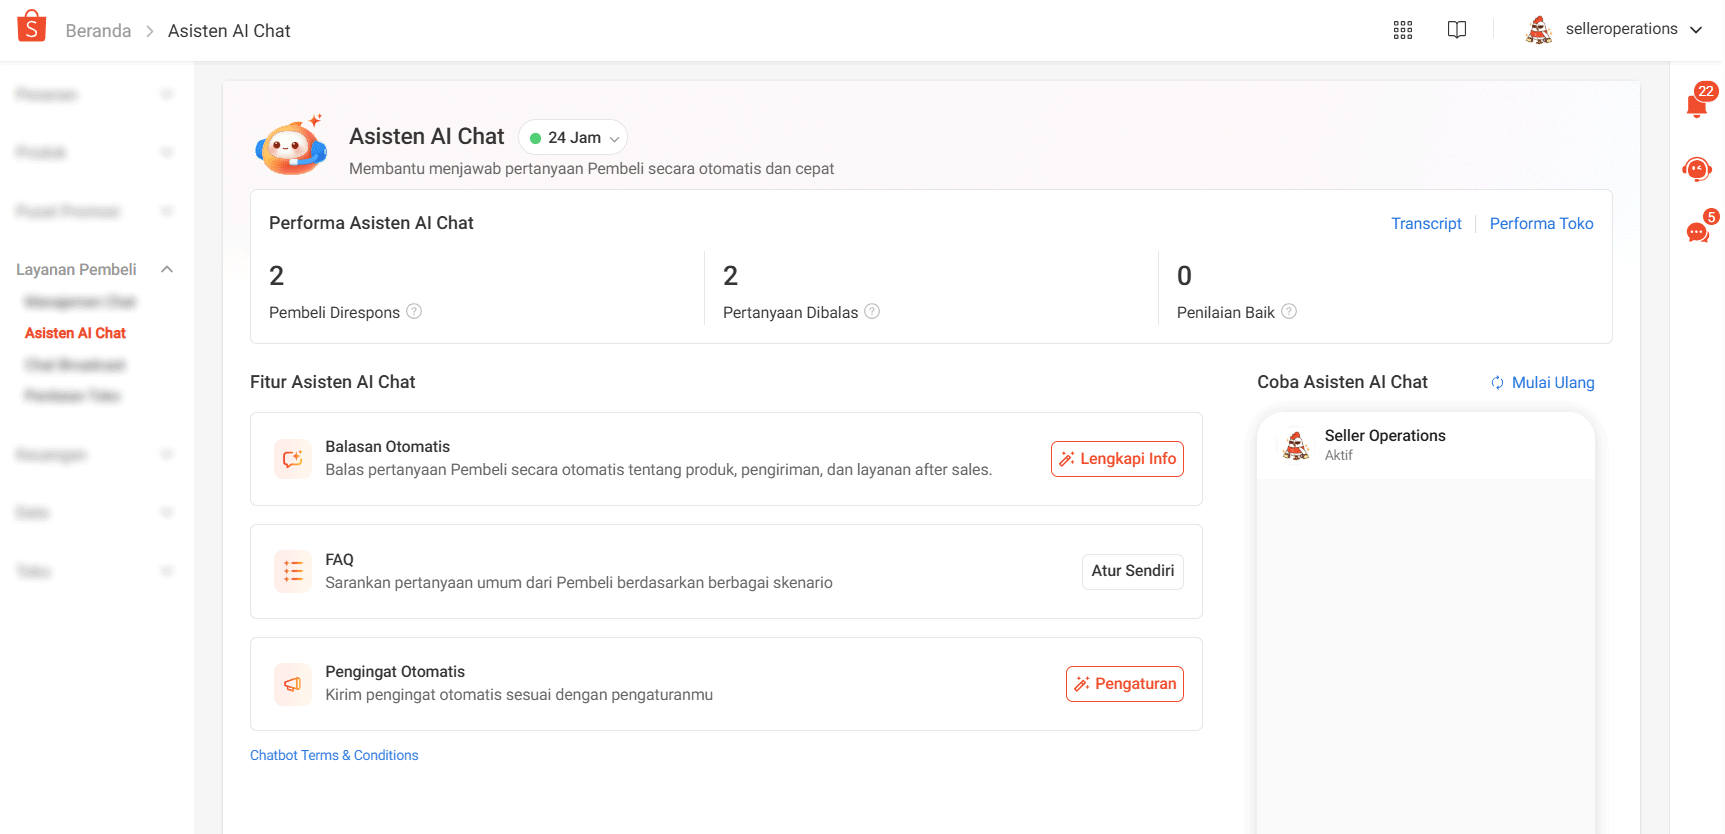Screen dimensions: 1725x834
Task: Click the Pembeli Direspons label
Action: [x=334, y=313]
